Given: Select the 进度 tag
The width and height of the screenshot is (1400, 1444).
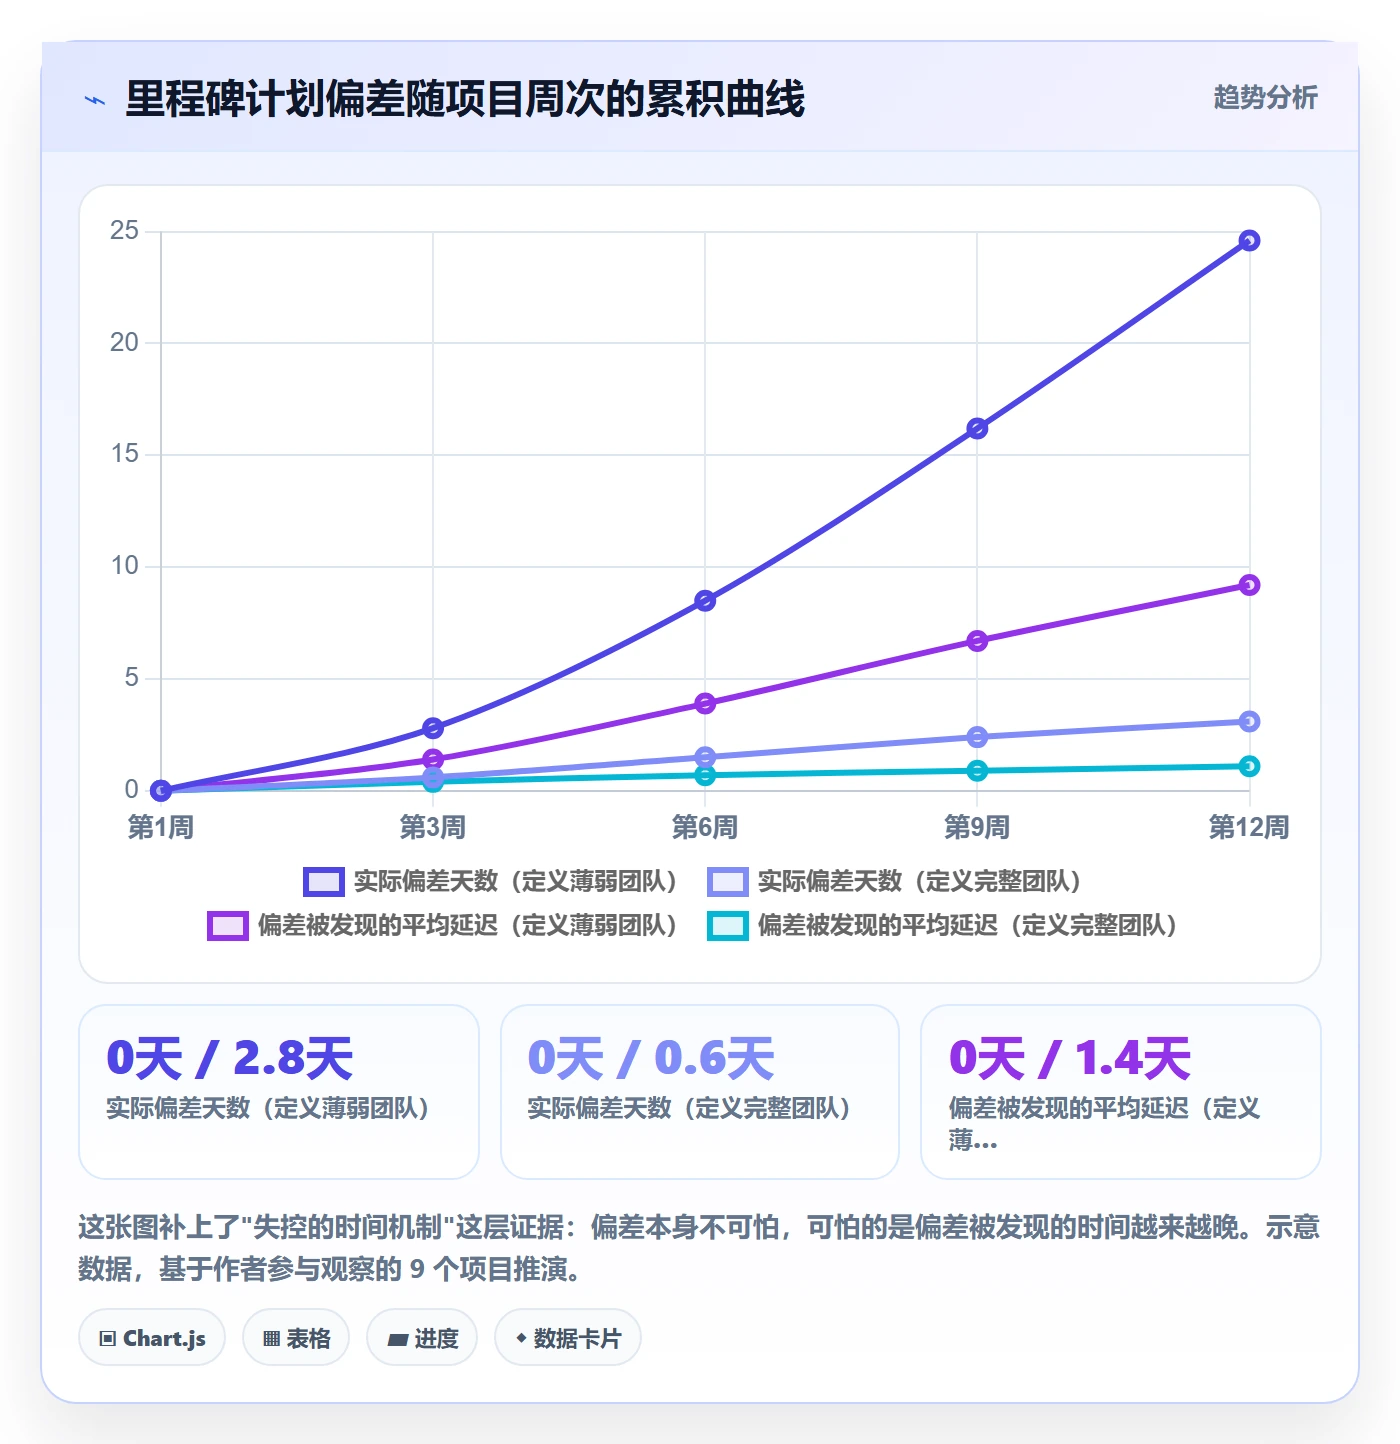Looking at the screenshot, I should [422, 1338].
